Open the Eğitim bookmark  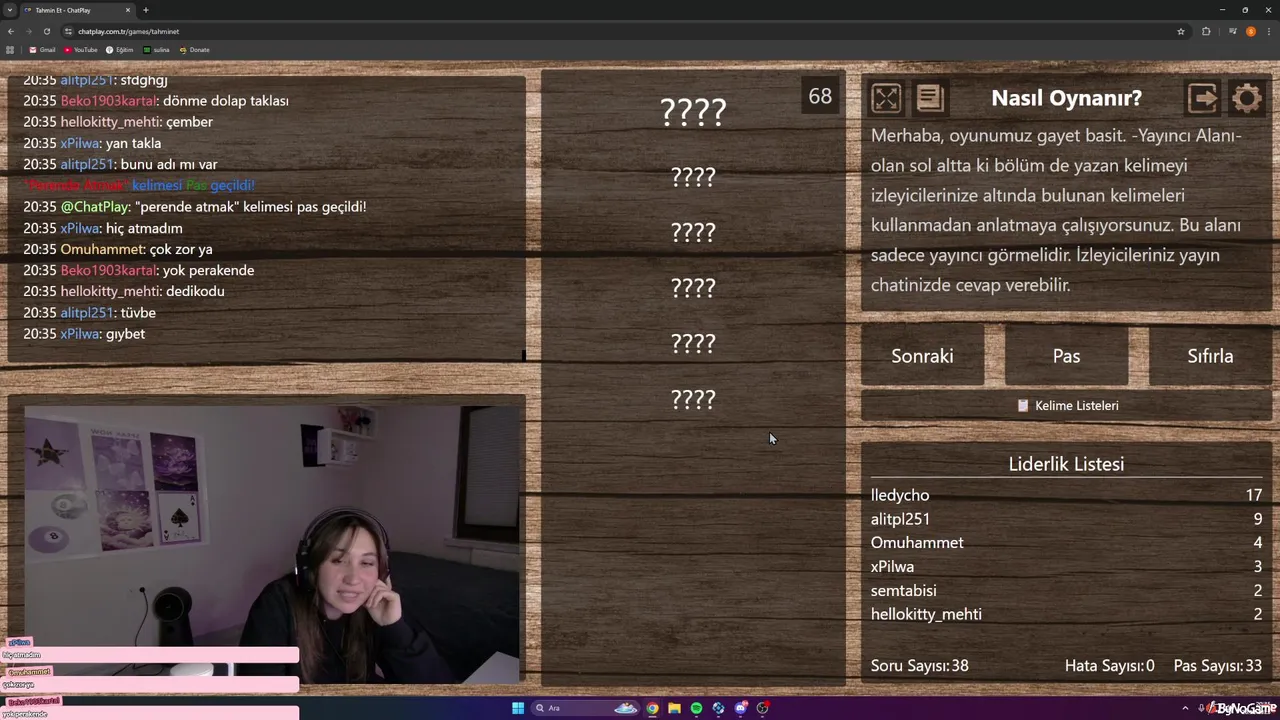(120, 50)
